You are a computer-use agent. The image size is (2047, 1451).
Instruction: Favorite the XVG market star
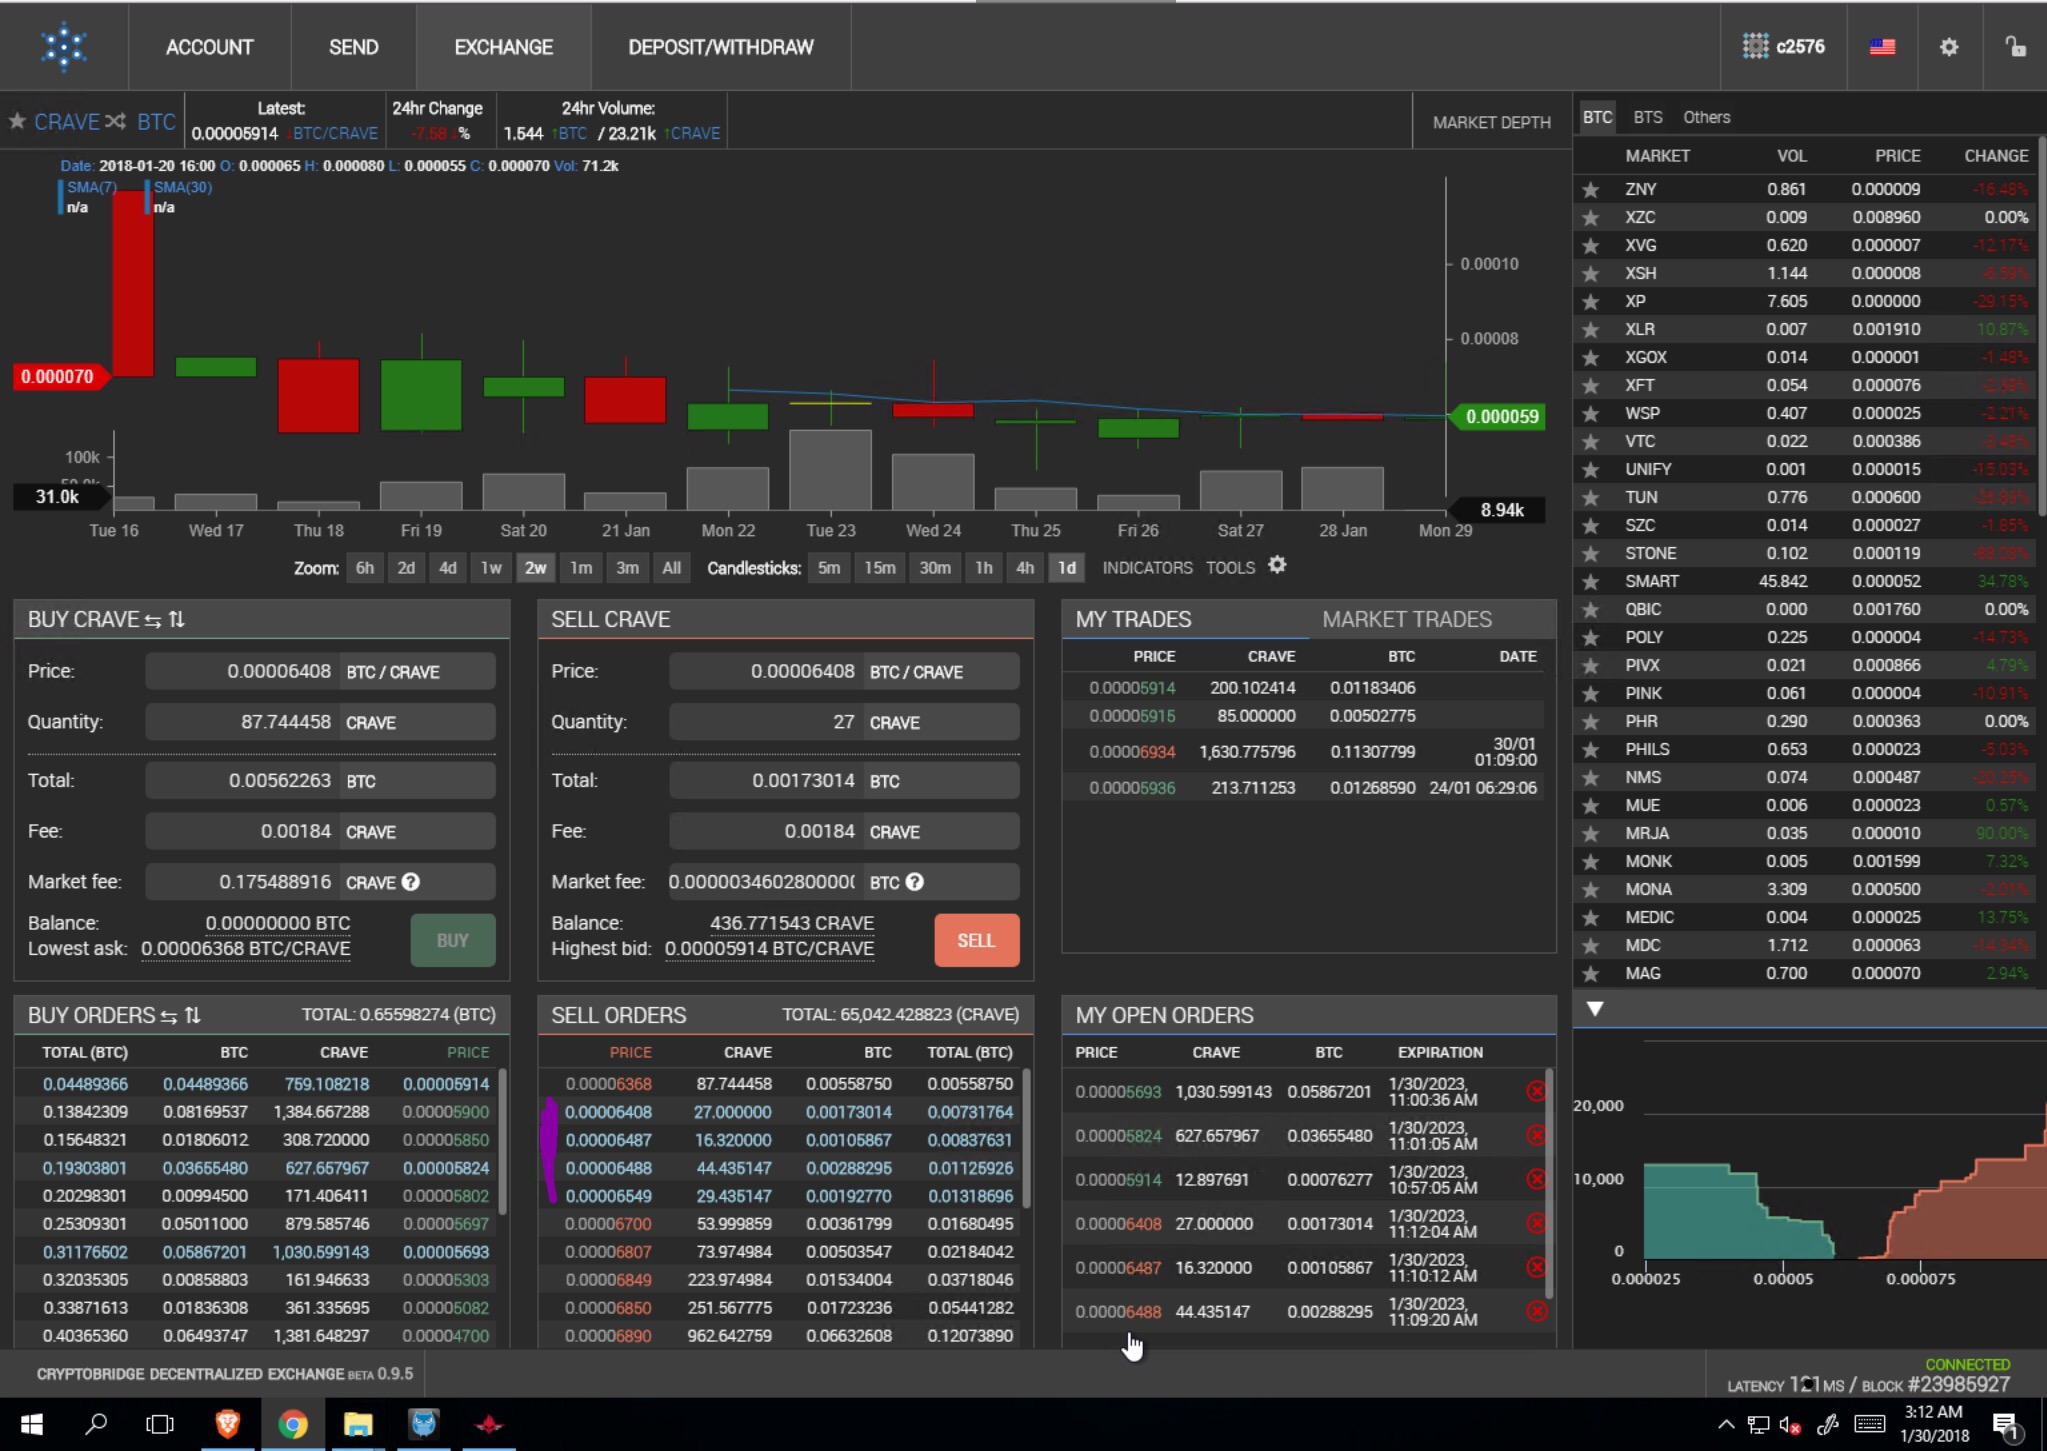pos(1590,245)
